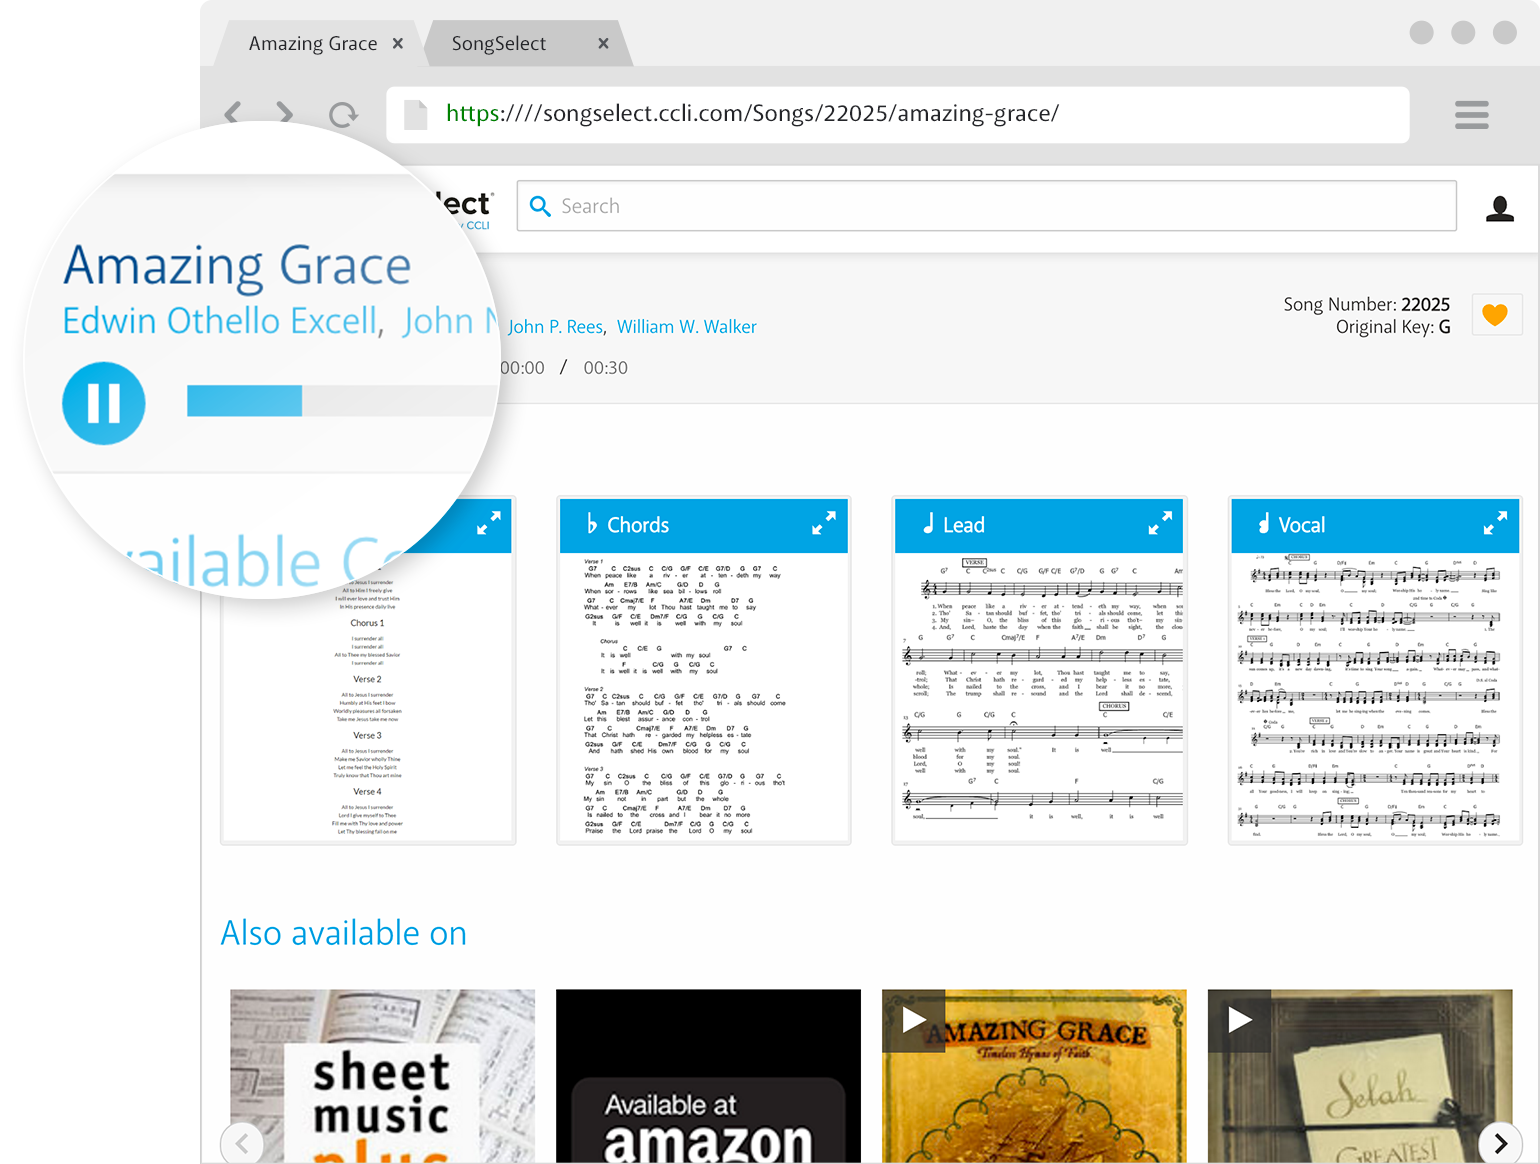Viewport: 1540px width, 1164px height.
Task: Expand the Lead sheet preview
Action: click(x=1159, y=524)
